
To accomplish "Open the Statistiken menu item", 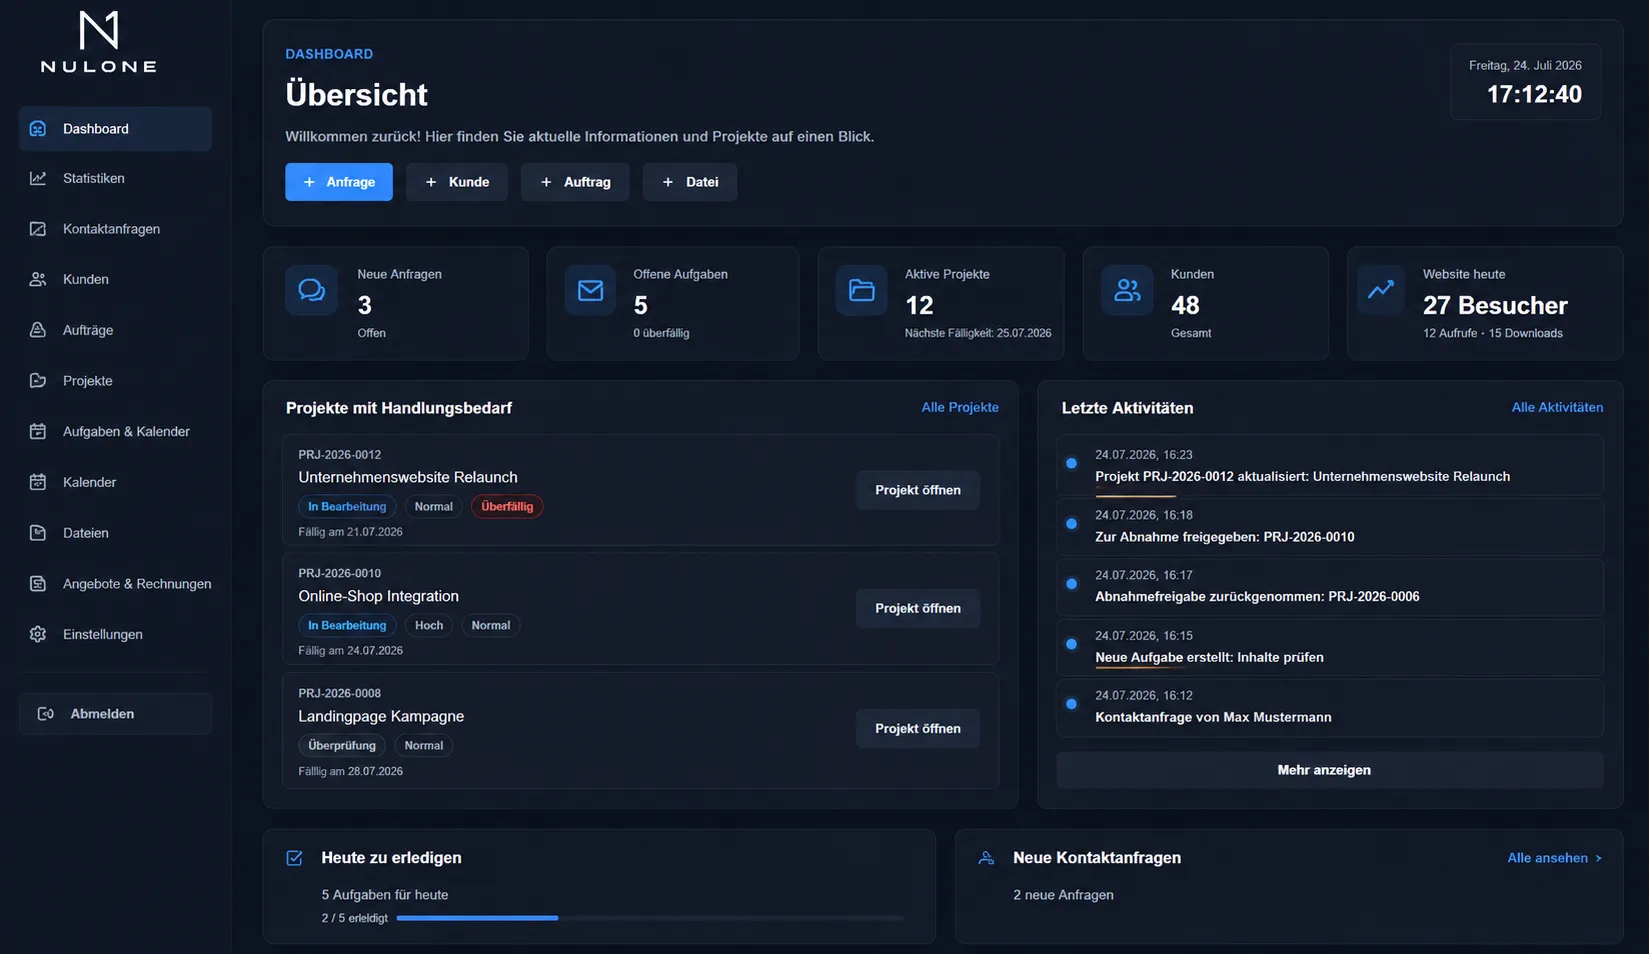I will 115,178.
